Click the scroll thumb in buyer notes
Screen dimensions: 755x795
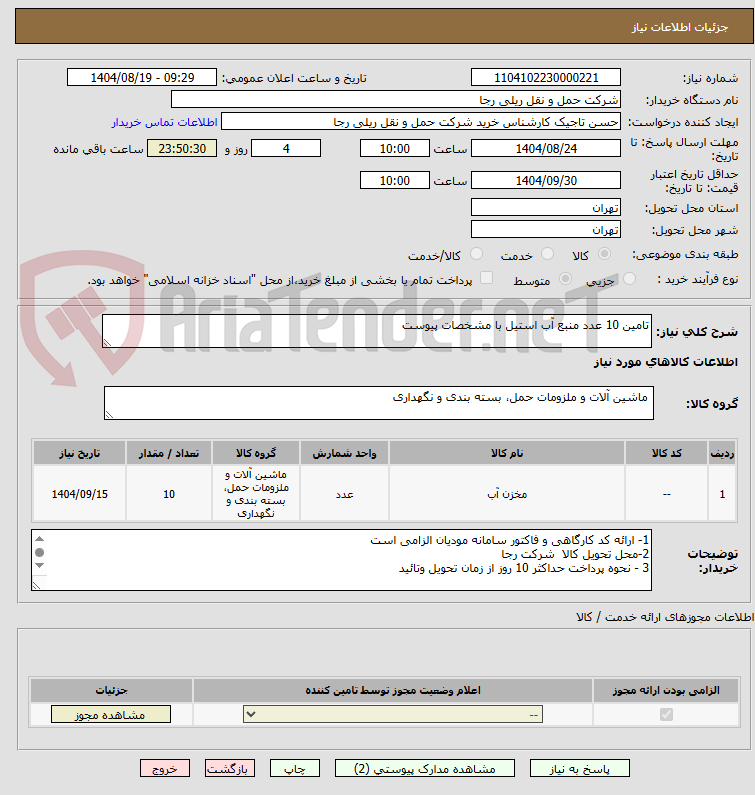coord(40,552)
